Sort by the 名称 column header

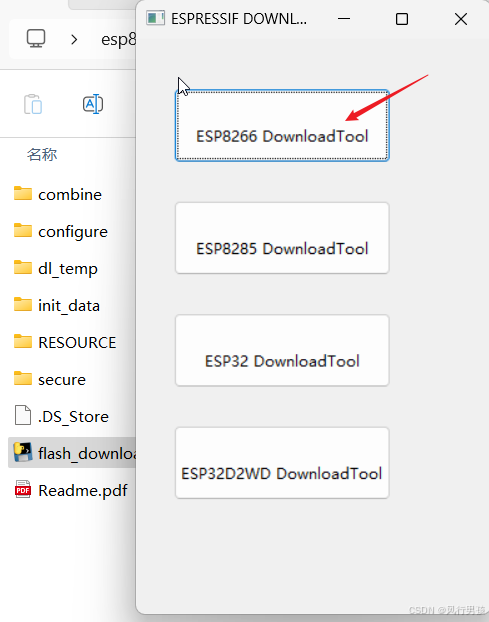42,155
